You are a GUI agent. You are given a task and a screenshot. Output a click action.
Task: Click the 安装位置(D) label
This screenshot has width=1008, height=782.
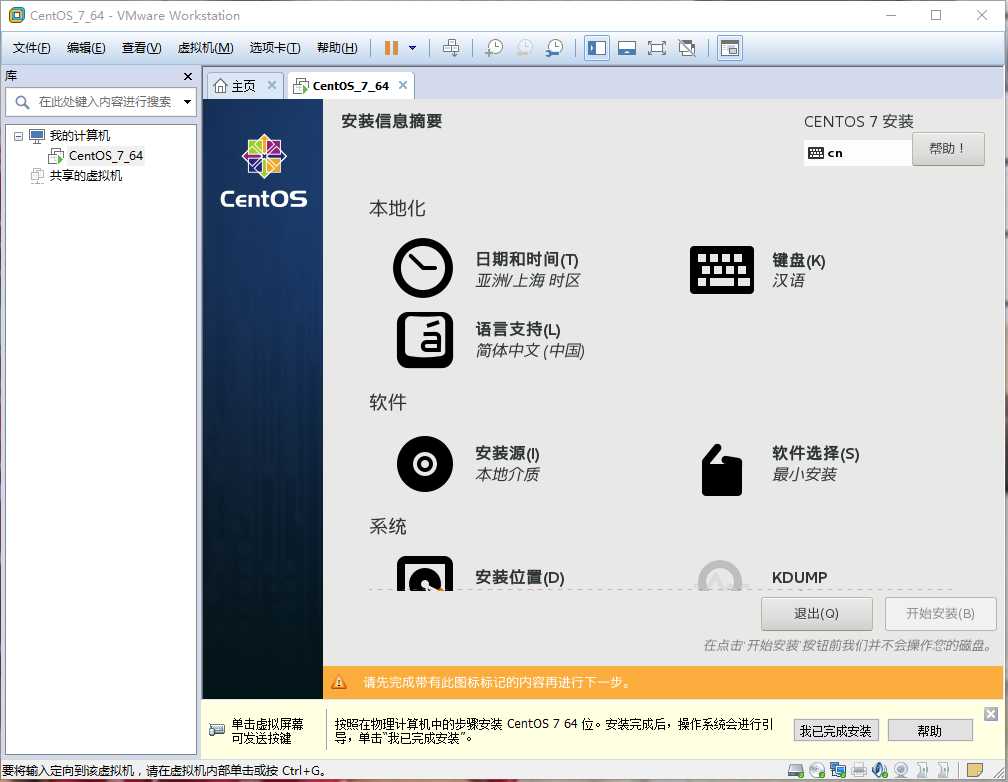click(x=519, y=577)
